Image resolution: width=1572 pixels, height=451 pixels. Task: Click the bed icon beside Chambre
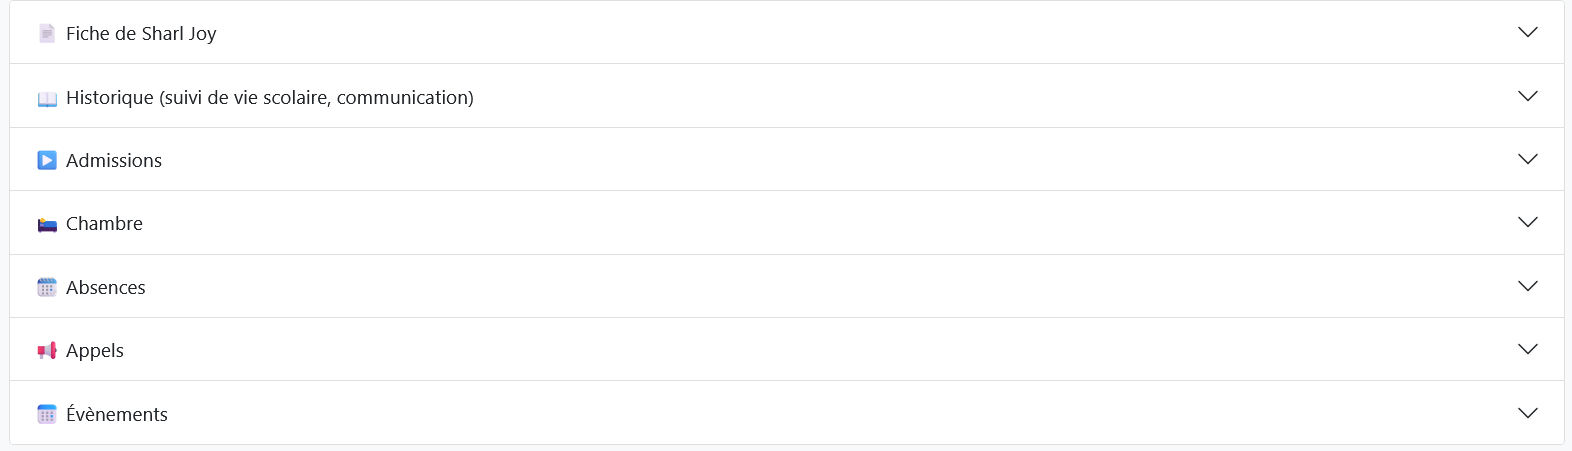[x=47, y=224]
